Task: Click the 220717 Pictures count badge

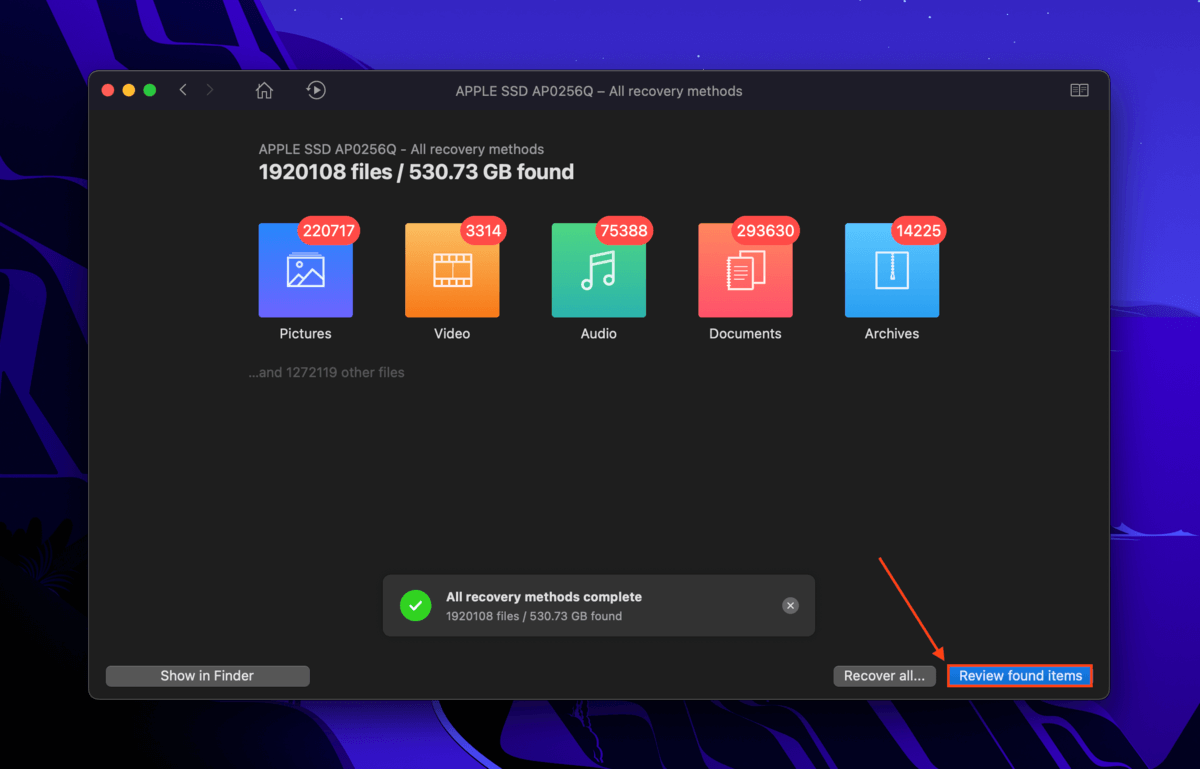Action: (x=329, y=231)
